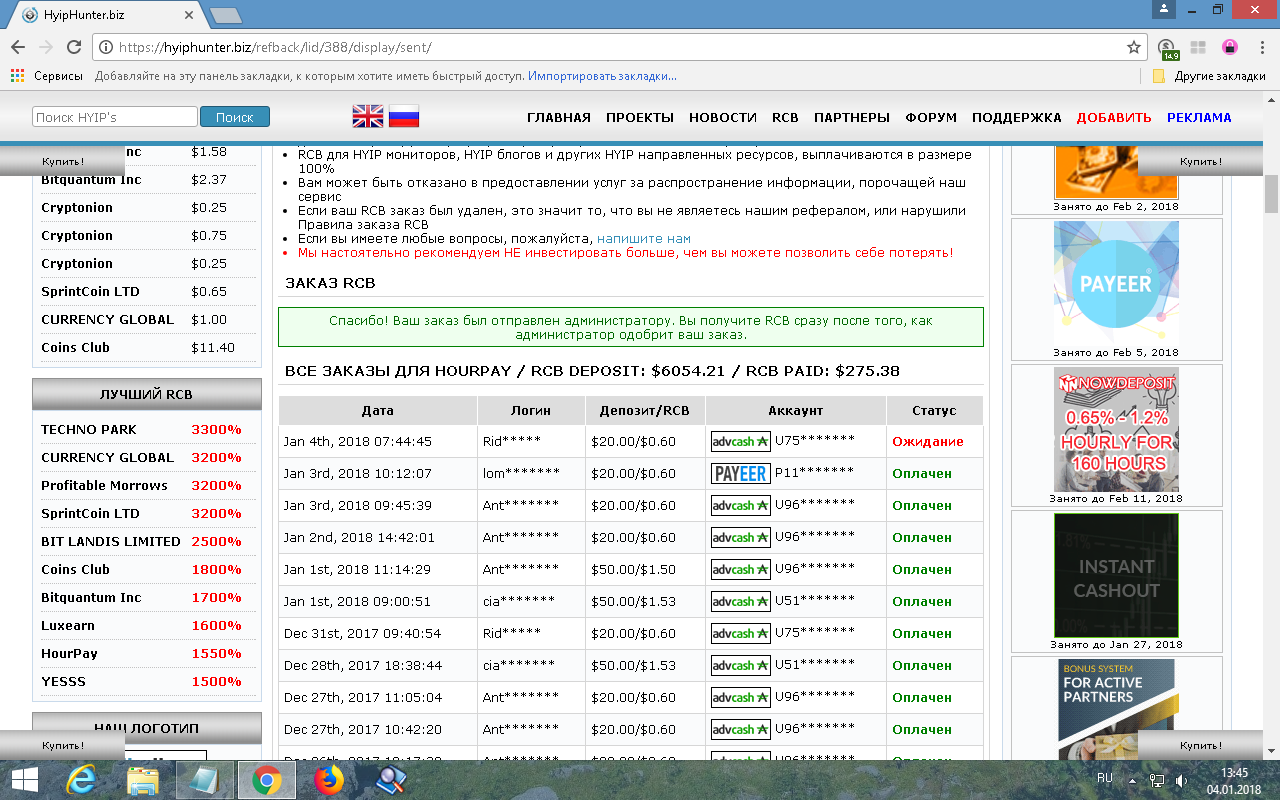Viewport: 1280px width, 800px height.
Task: Click the extension icon with 14.9 badge
Action: point(1166,48)
